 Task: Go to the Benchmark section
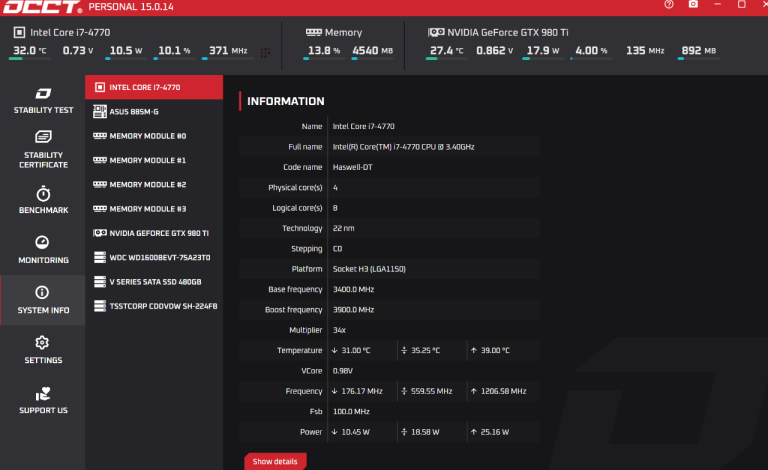(x=42, y=199)
